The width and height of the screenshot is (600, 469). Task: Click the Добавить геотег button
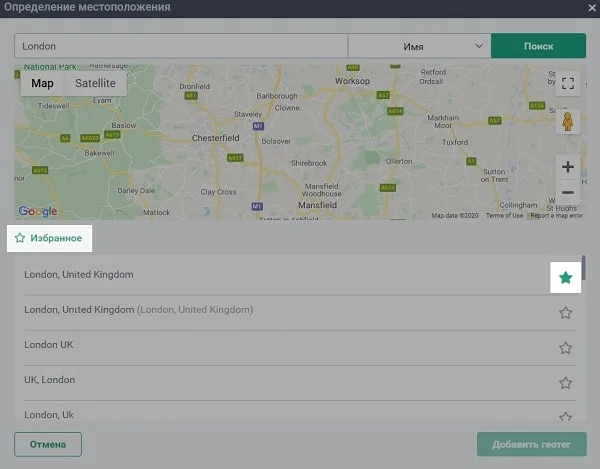[531, 444]
